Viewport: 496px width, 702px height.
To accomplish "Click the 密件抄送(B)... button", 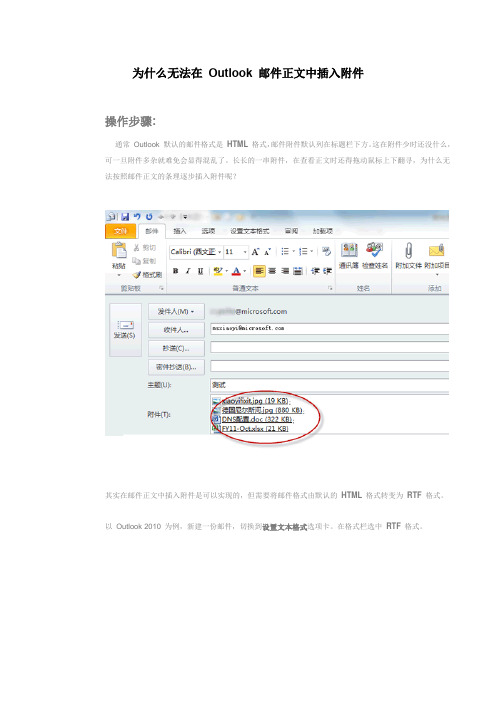I will 176,367.
